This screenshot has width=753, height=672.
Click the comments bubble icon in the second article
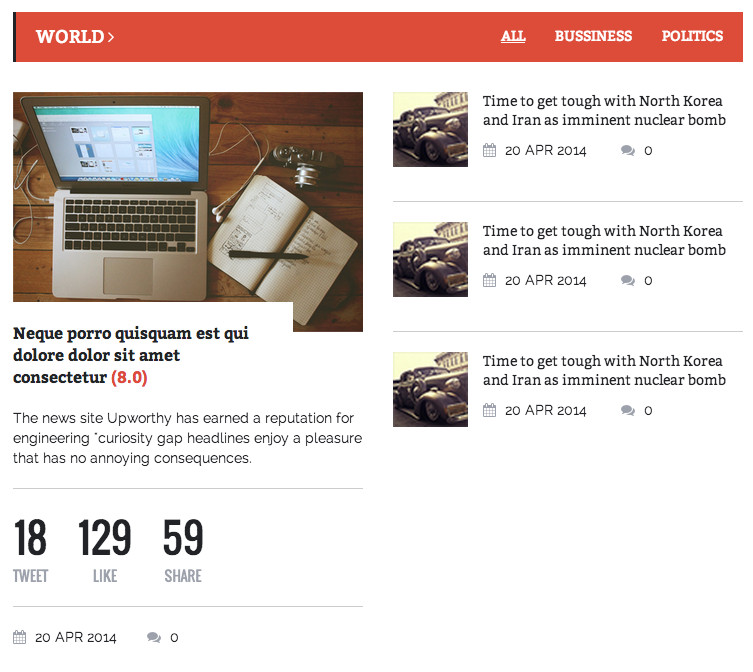628,281
